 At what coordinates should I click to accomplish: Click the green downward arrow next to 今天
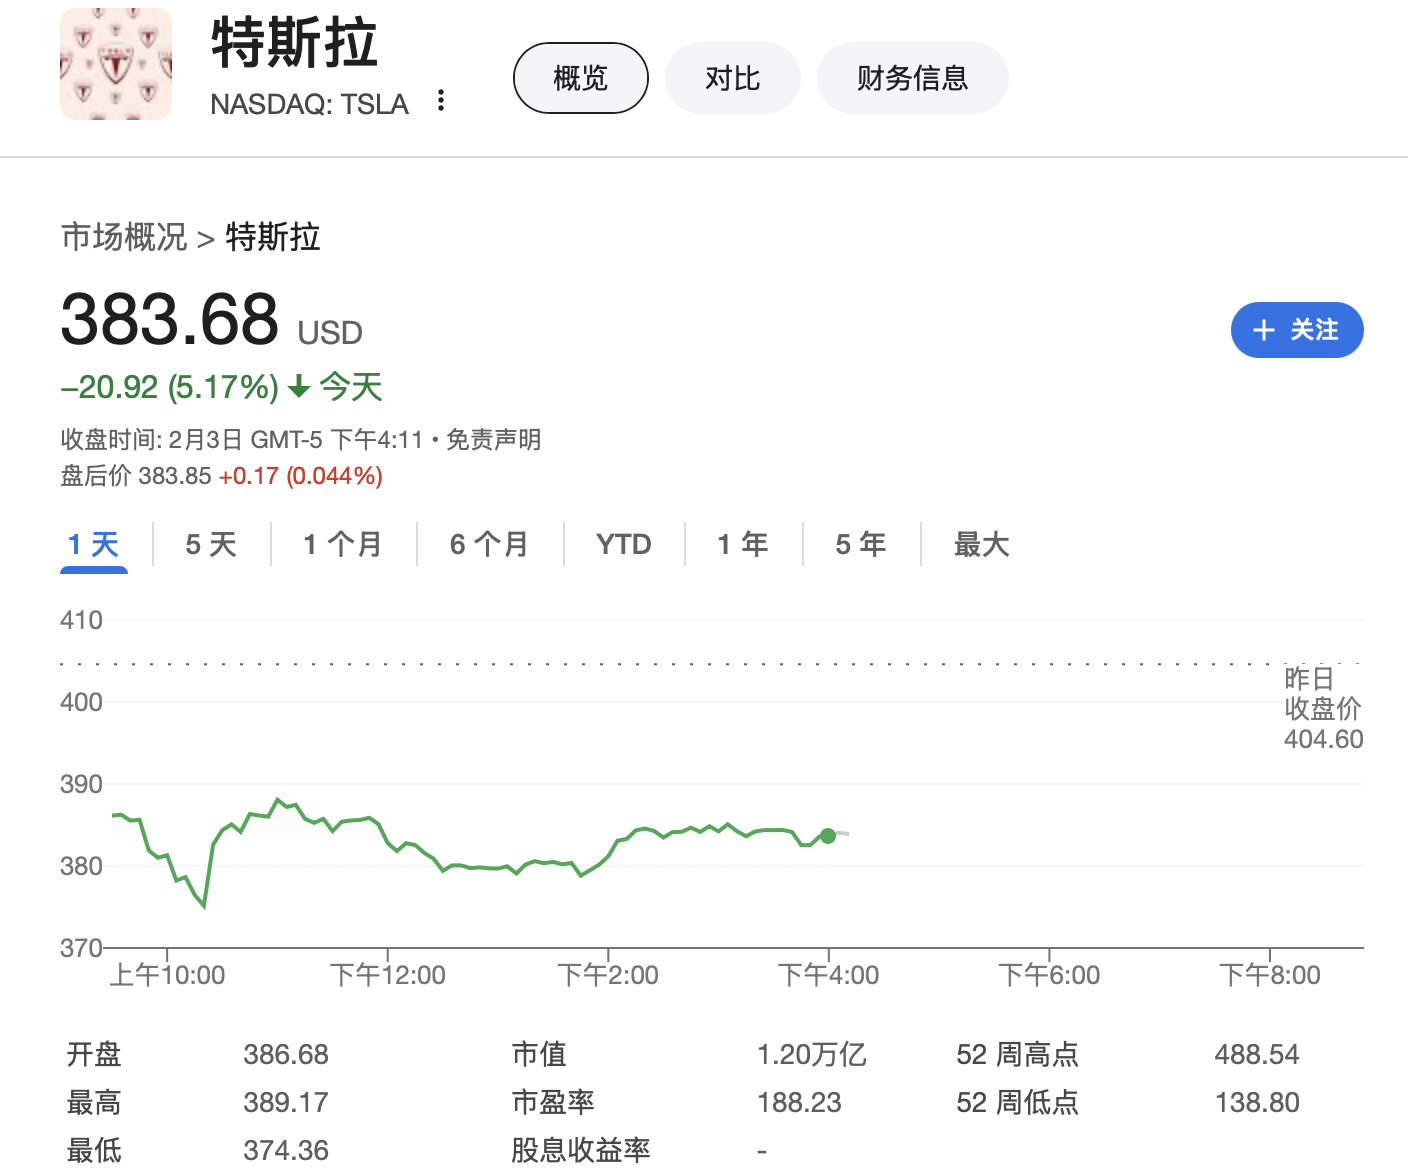tap(297, 387)
